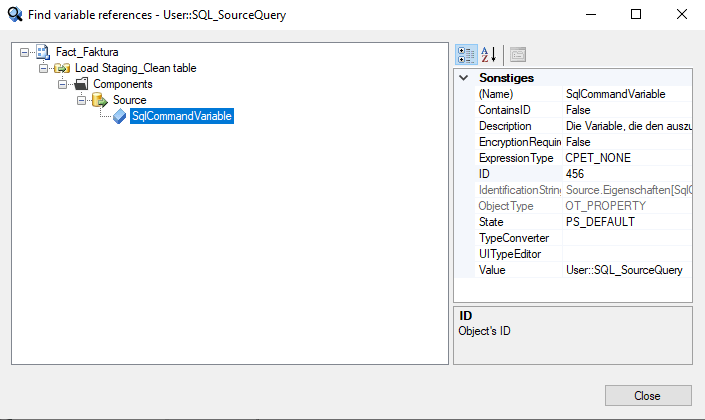This screenshot has width=705, height=420.
Task: Click the Source component icon
Action: coord(100,100)
